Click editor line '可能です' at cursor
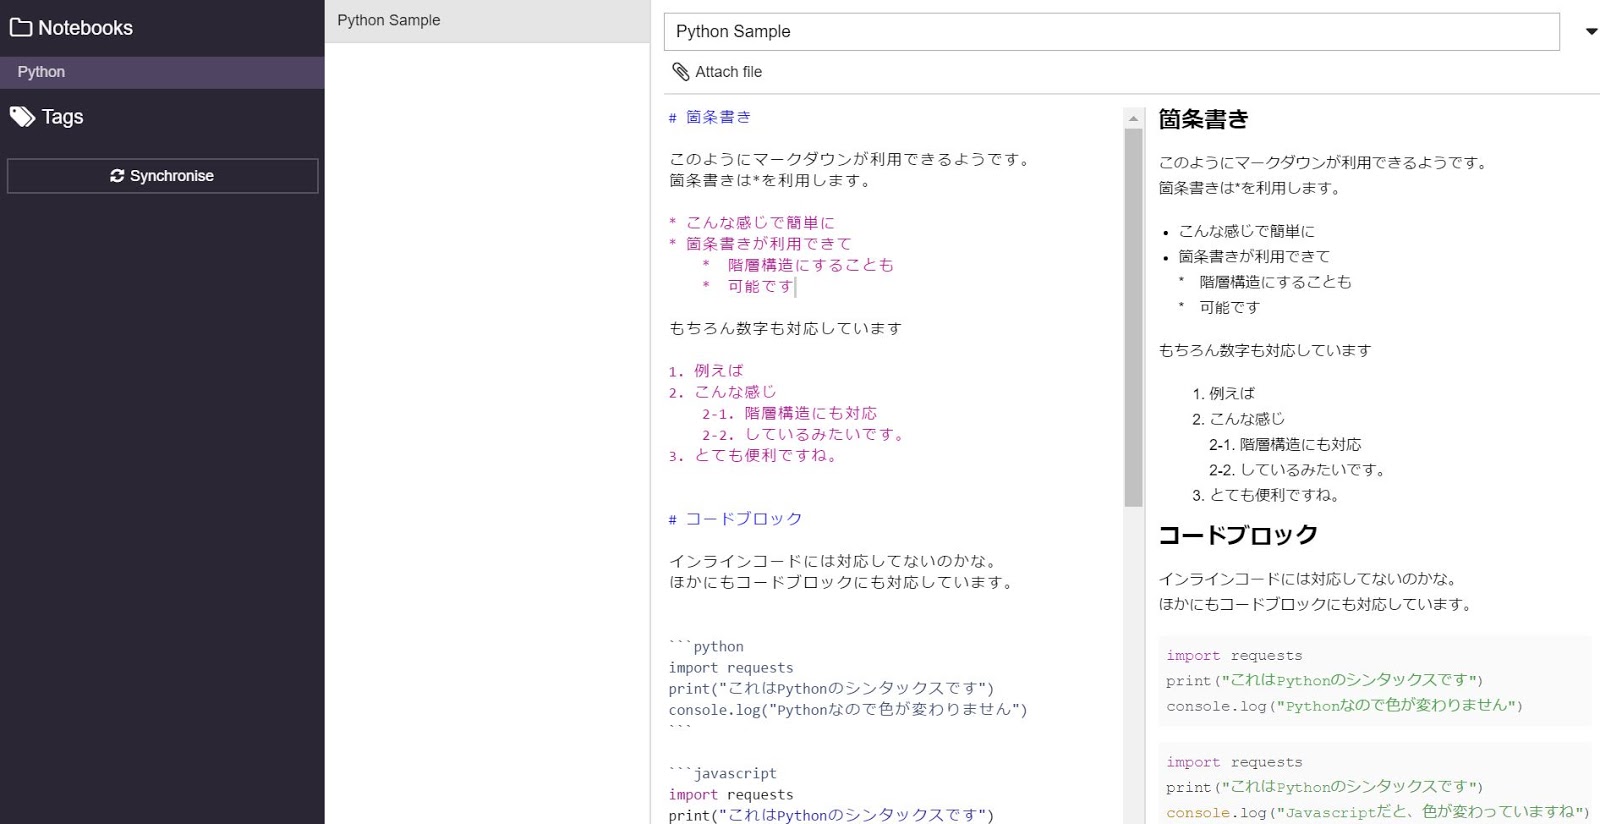Viewport: 1600px width, 824px height. [x=748, y=286]
